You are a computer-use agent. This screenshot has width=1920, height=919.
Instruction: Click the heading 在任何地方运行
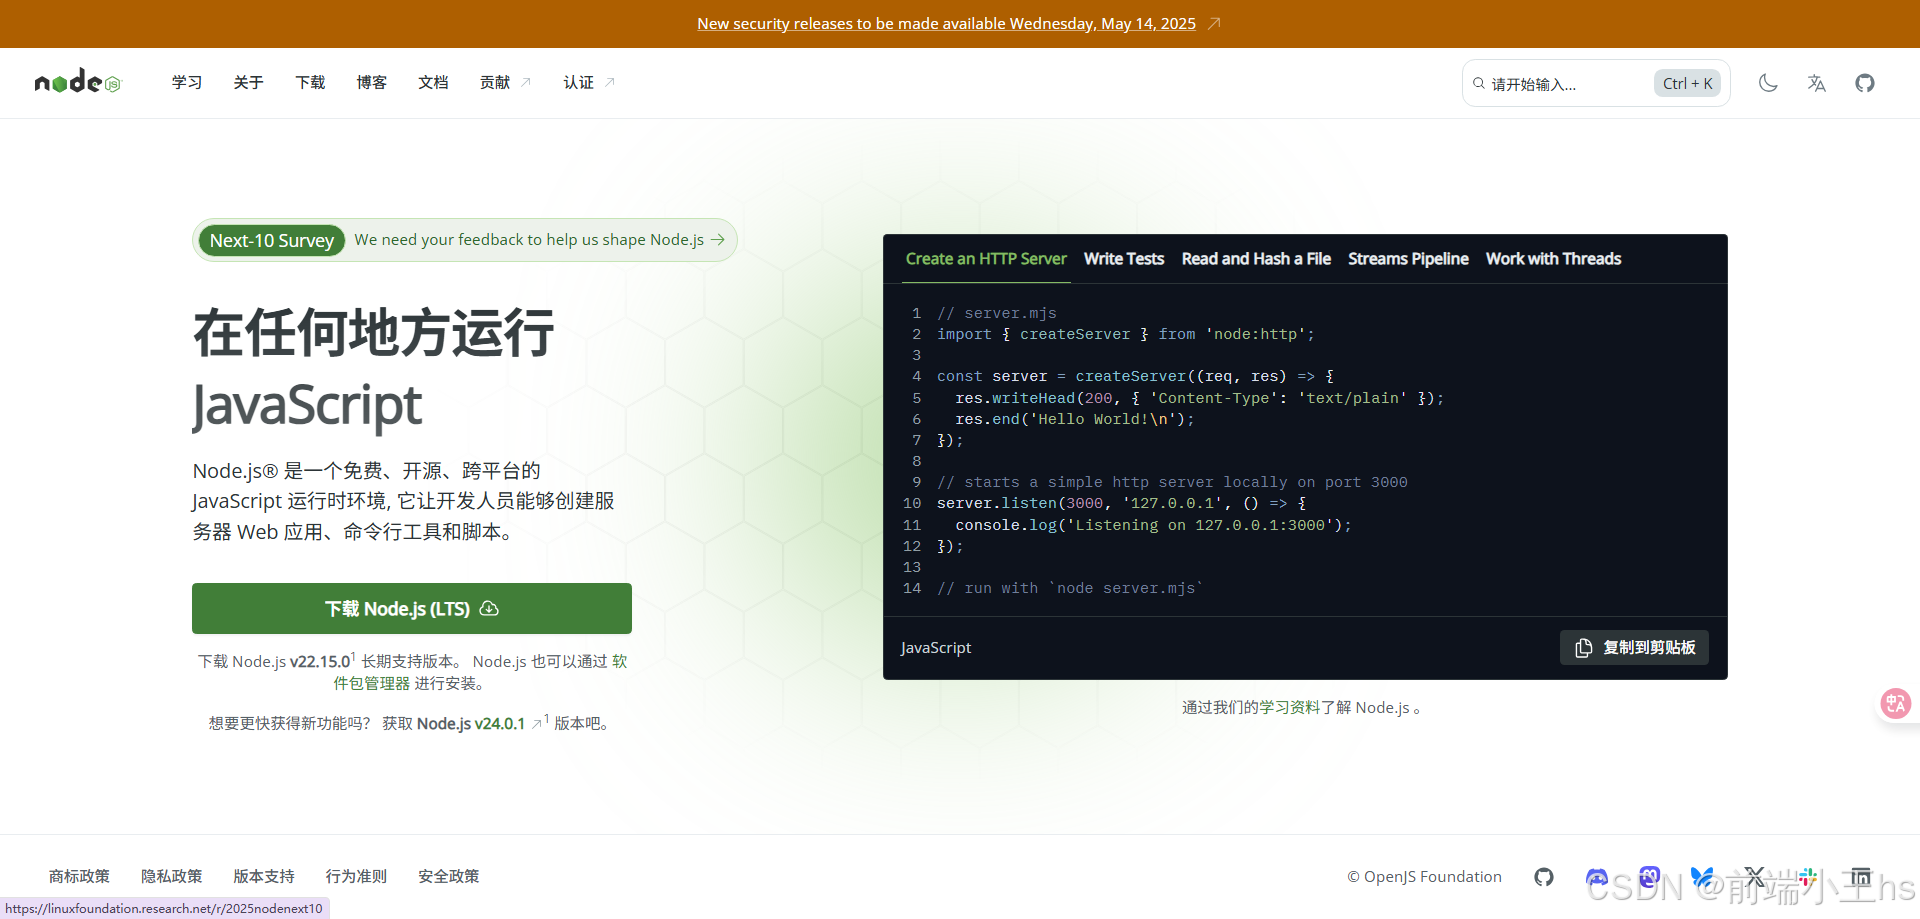pos(373,333)
